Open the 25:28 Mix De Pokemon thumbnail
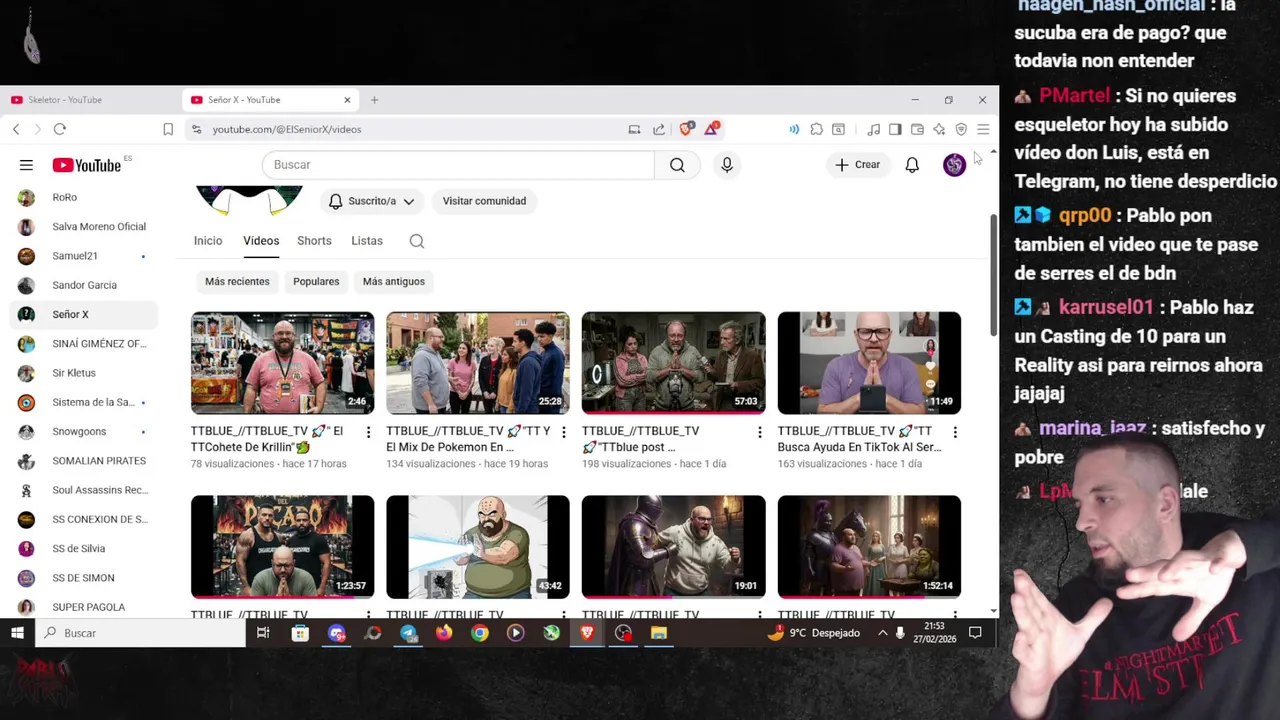 coord(478,363)
